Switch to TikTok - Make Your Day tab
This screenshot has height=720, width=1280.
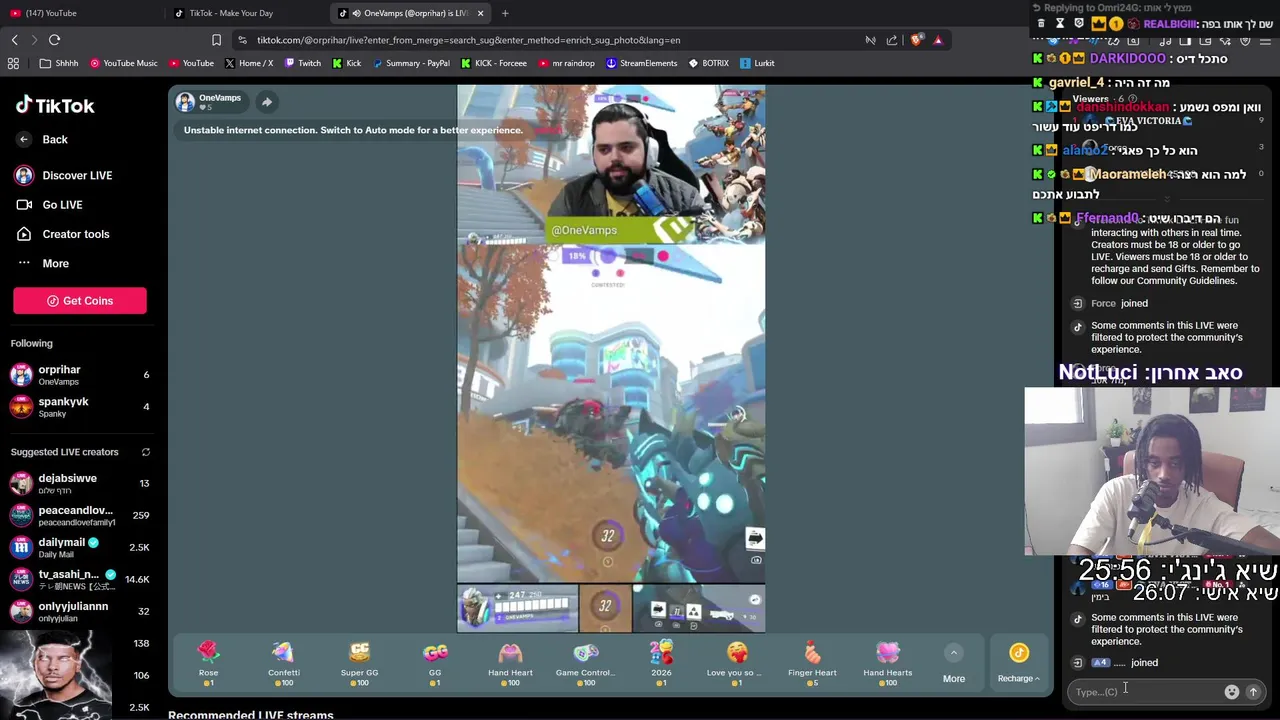pos(246,13)
